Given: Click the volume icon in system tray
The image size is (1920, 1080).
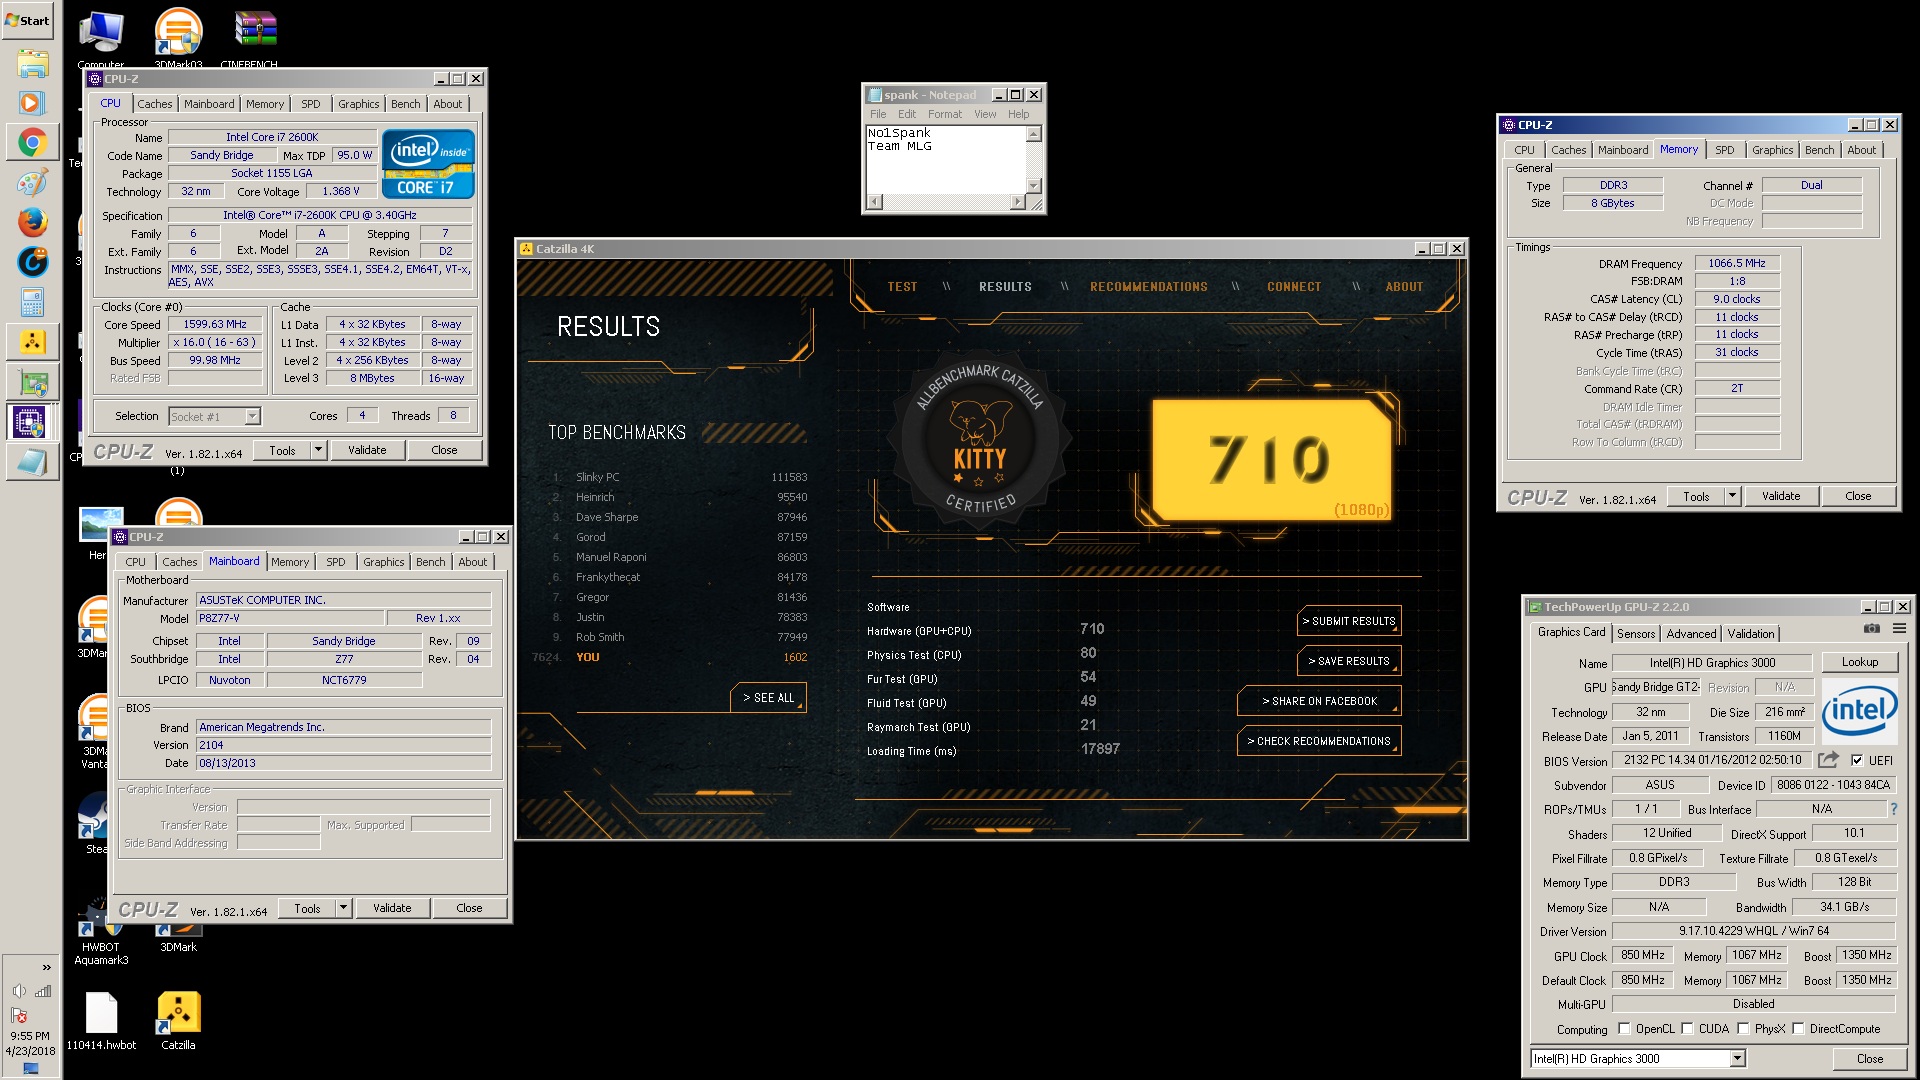Looking at the screenshot, I should click(x=19, y=991).
